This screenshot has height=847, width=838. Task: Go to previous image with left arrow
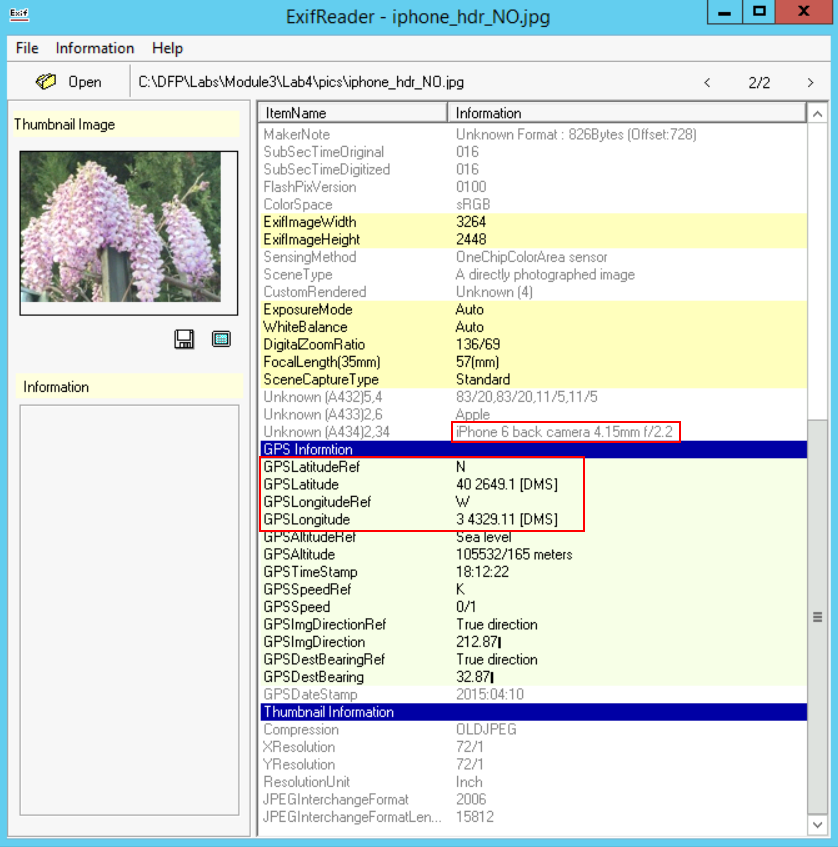tap(708, 82)
